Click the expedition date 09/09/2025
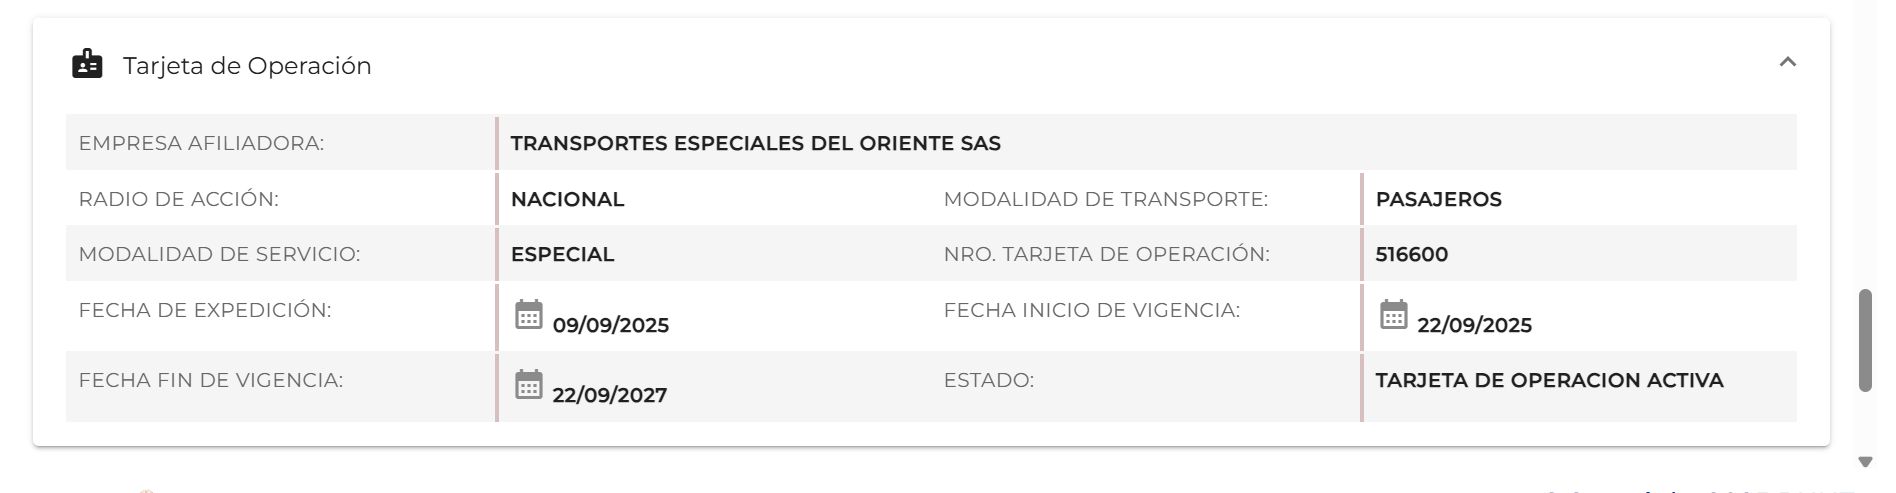This screenshot has width=1896, height=493. click(x=610, y=325)
